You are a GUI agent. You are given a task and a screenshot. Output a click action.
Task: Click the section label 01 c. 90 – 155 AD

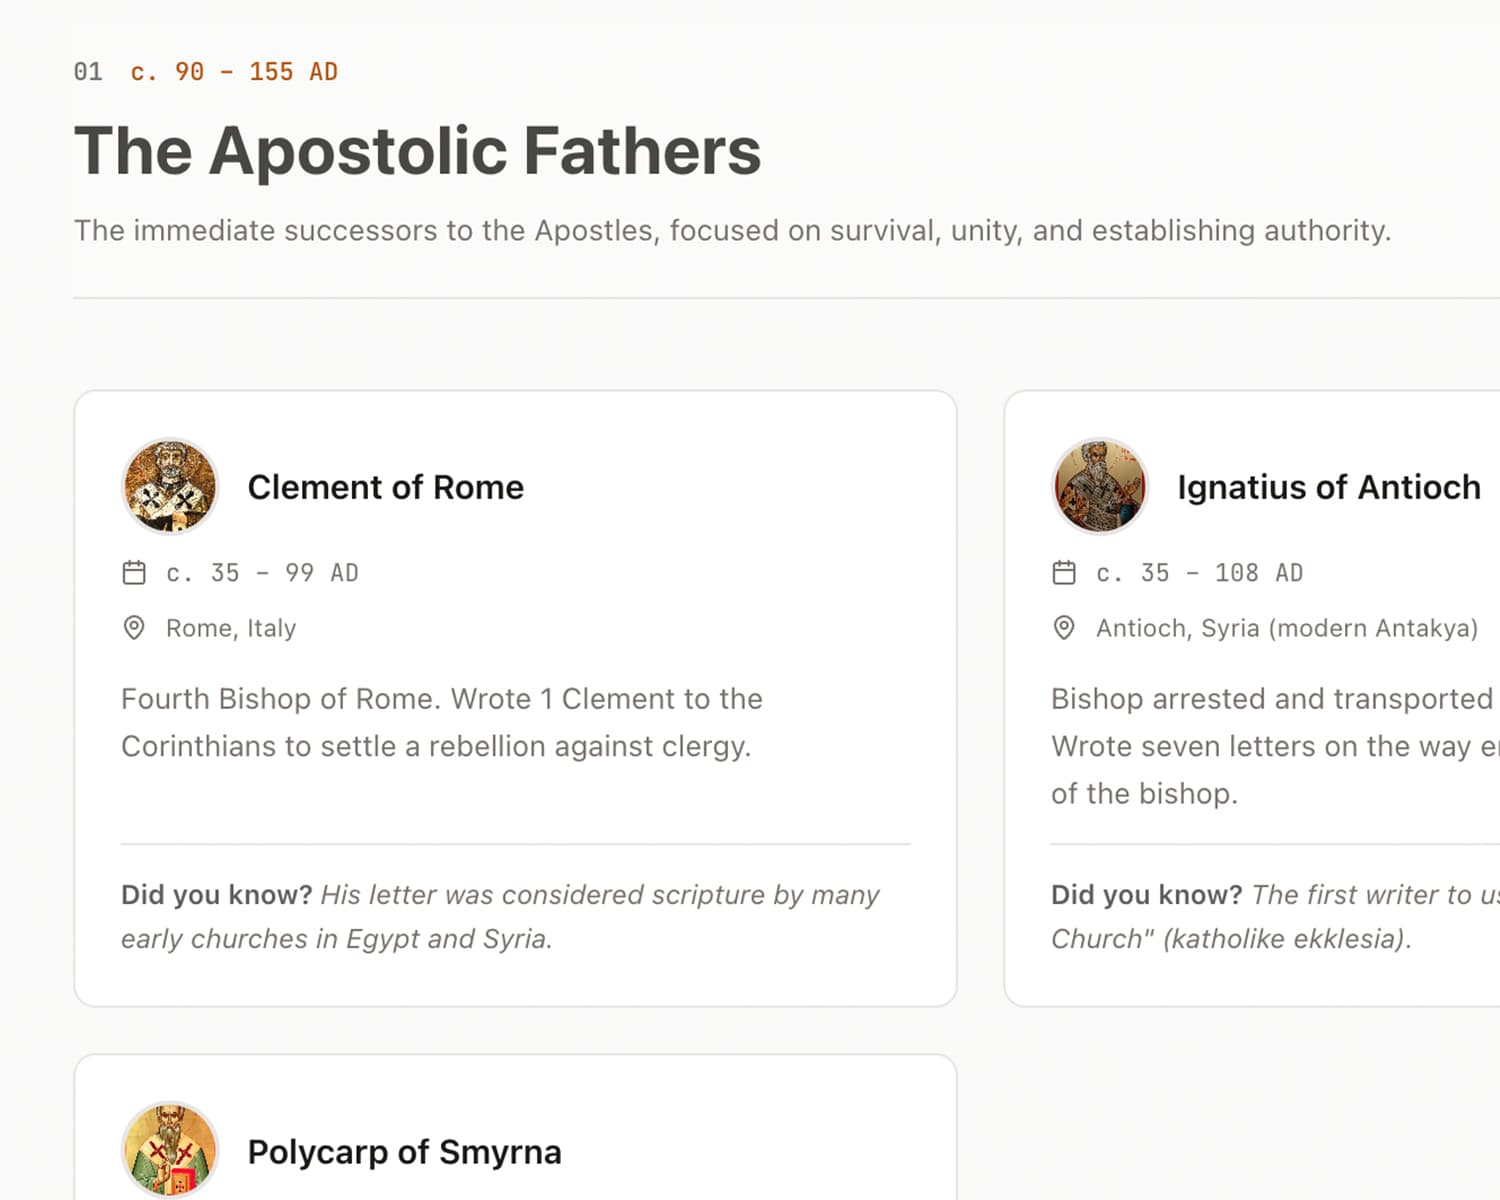[x=204, y=71]
